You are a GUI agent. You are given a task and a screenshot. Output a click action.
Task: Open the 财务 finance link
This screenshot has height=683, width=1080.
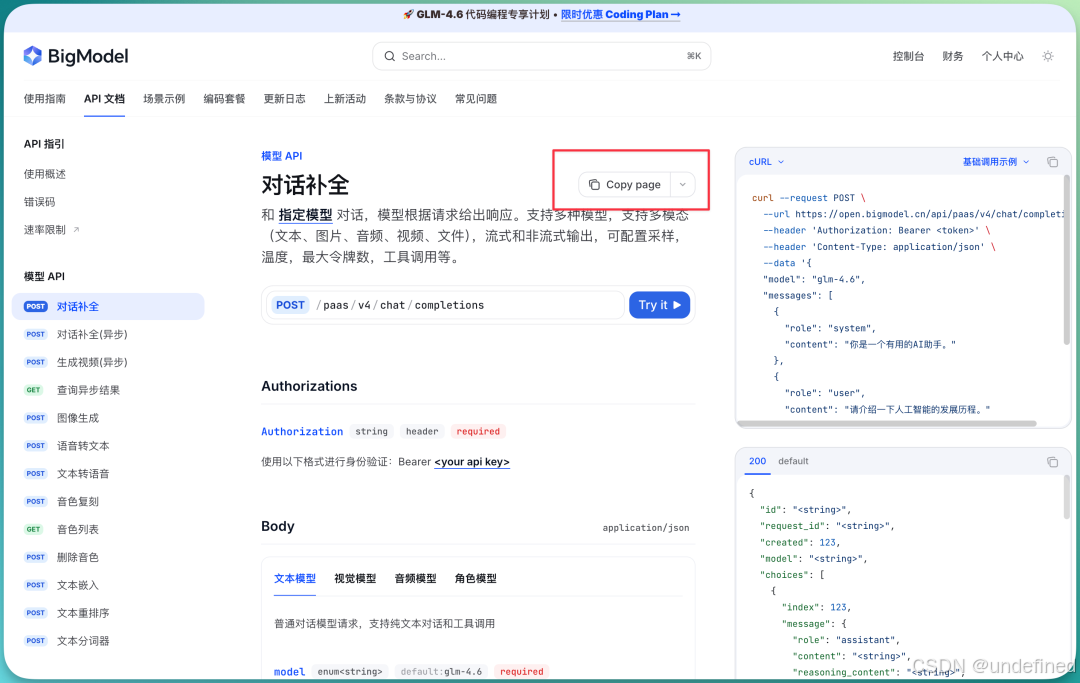[953, 56]
